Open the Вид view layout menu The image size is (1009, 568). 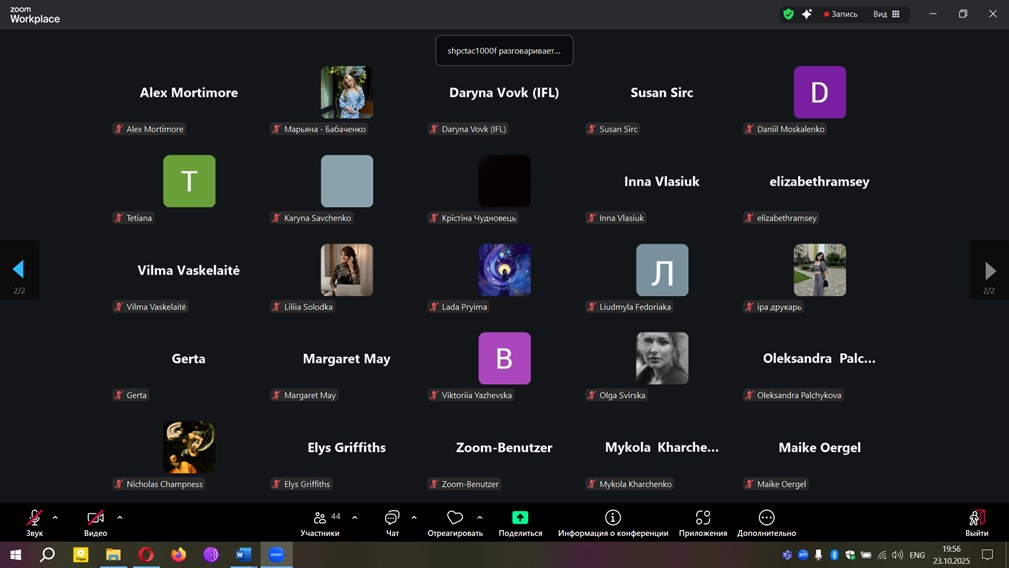coord(886,14)
